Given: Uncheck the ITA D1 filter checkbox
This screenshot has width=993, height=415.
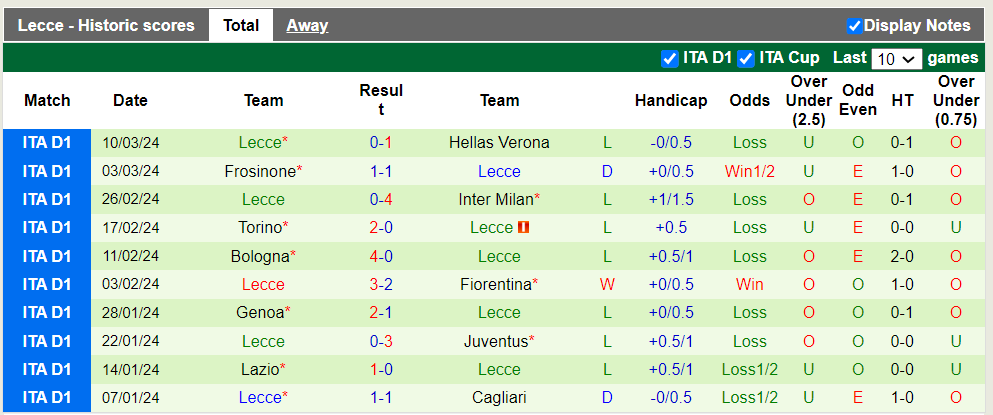Looking at the screenshot, I should [670, 59].
